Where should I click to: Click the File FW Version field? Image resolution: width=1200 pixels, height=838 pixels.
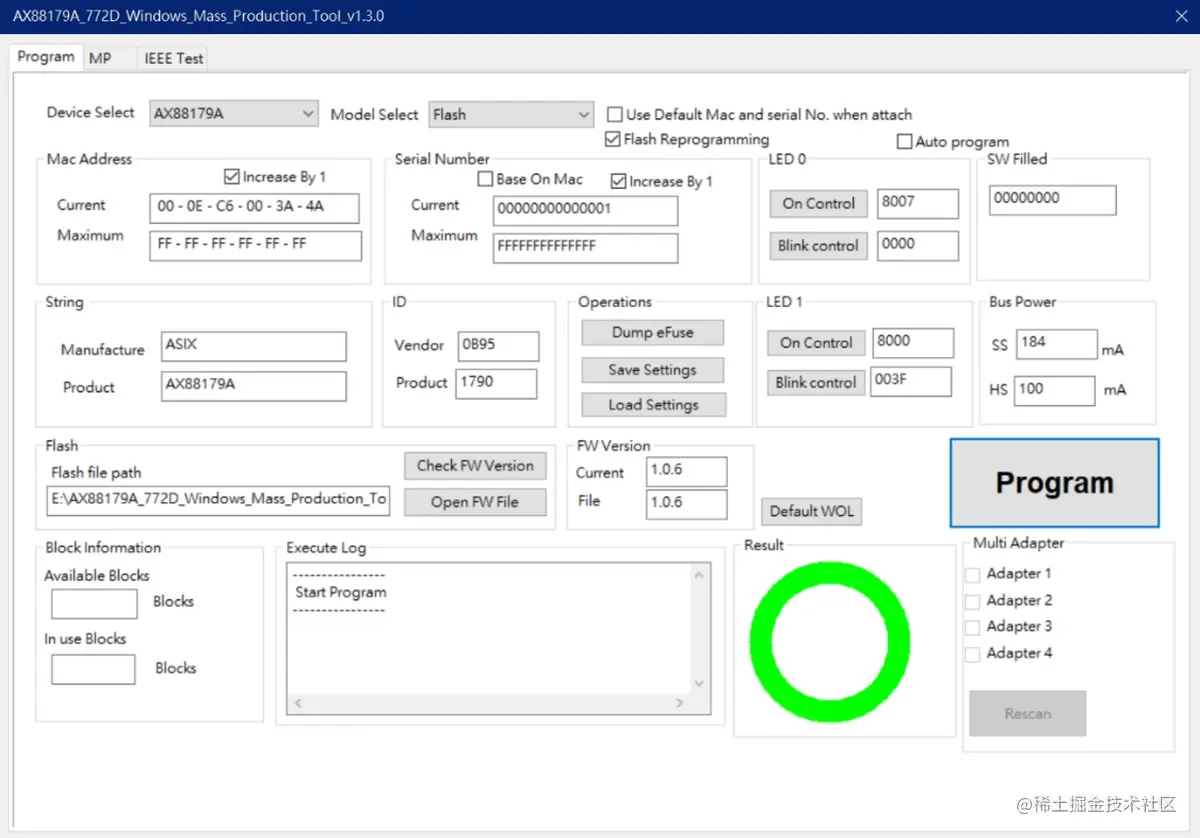687,504
